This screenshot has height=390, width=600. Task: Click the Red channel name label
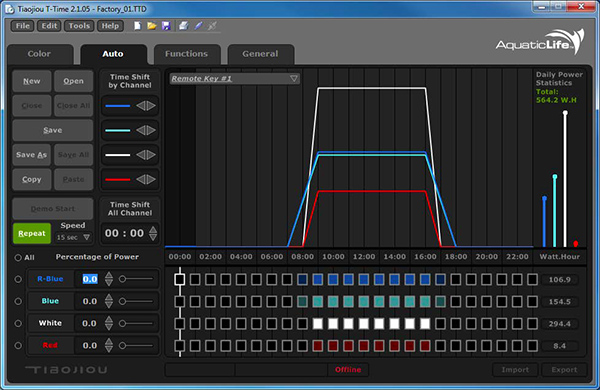pyautogui.click(x=50, y=345)
